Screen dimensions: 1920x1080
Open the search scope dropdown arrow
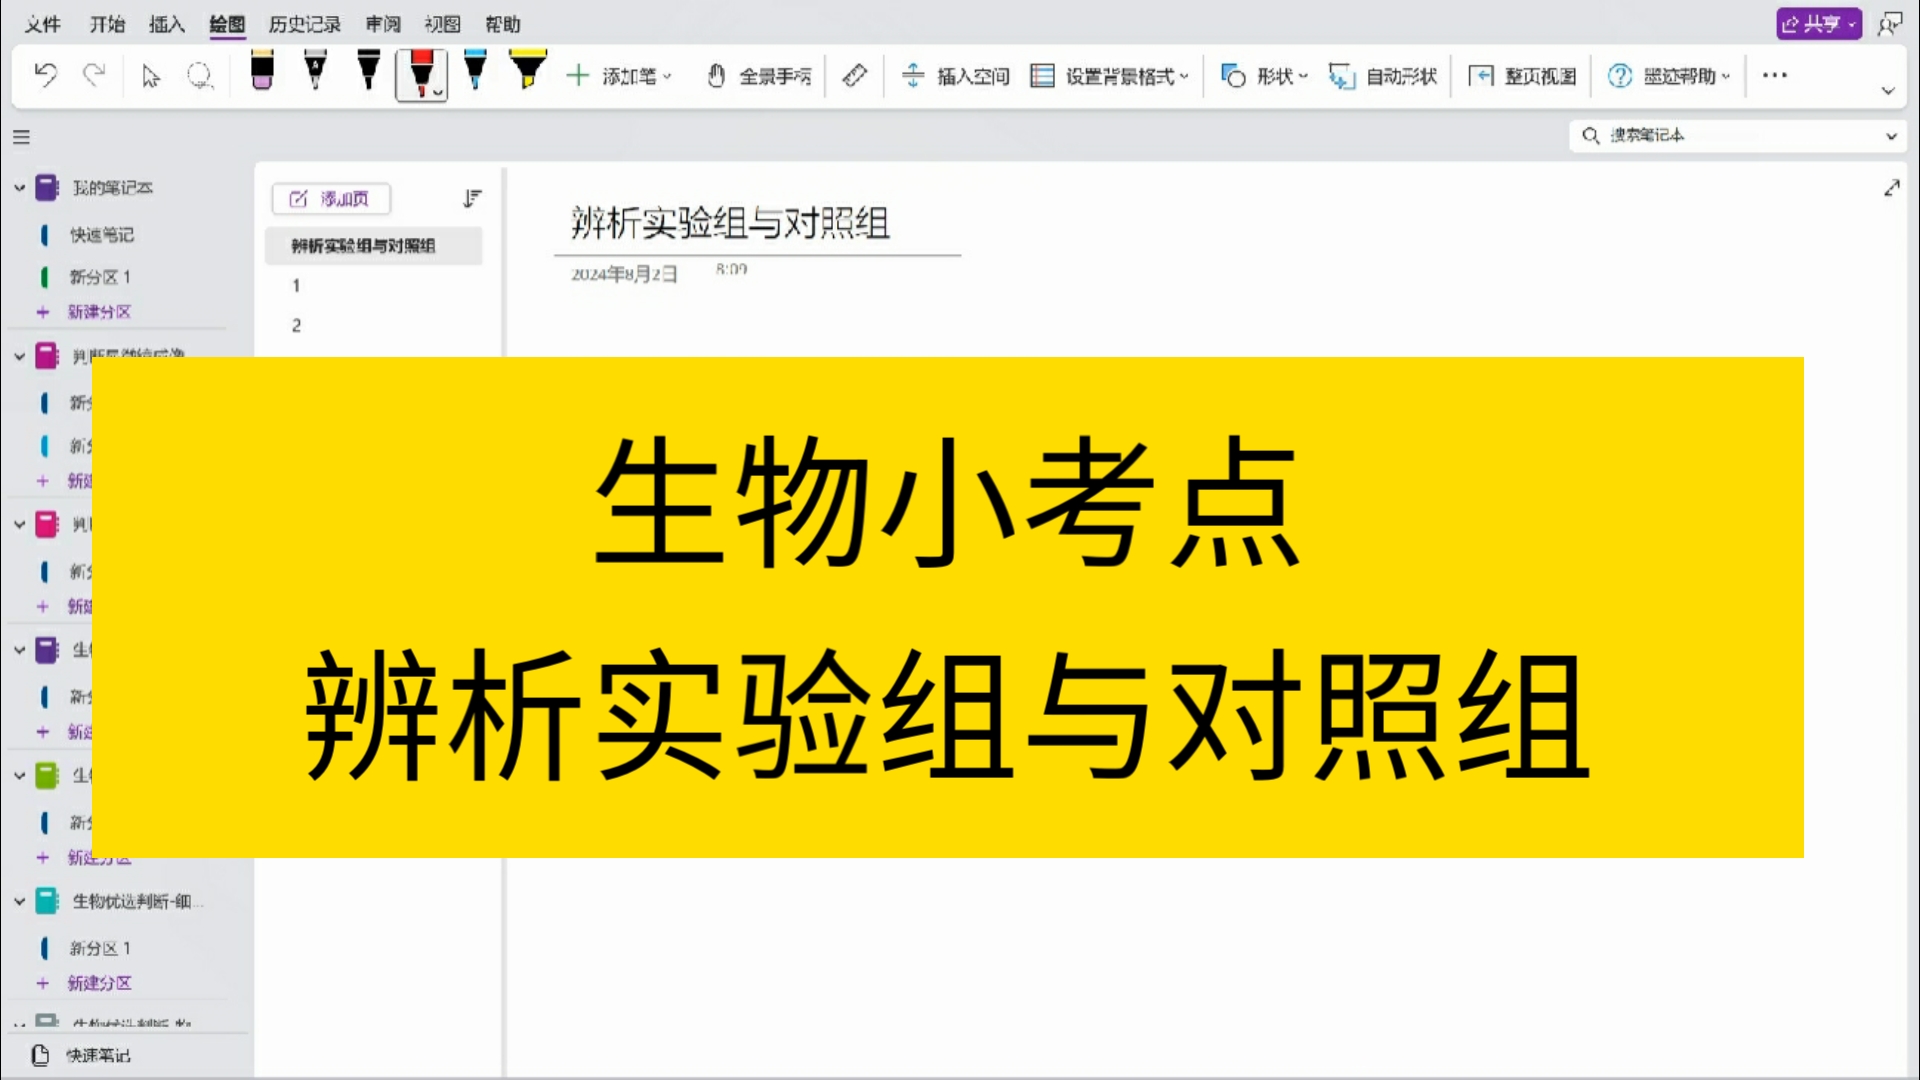coord(1891,136)
